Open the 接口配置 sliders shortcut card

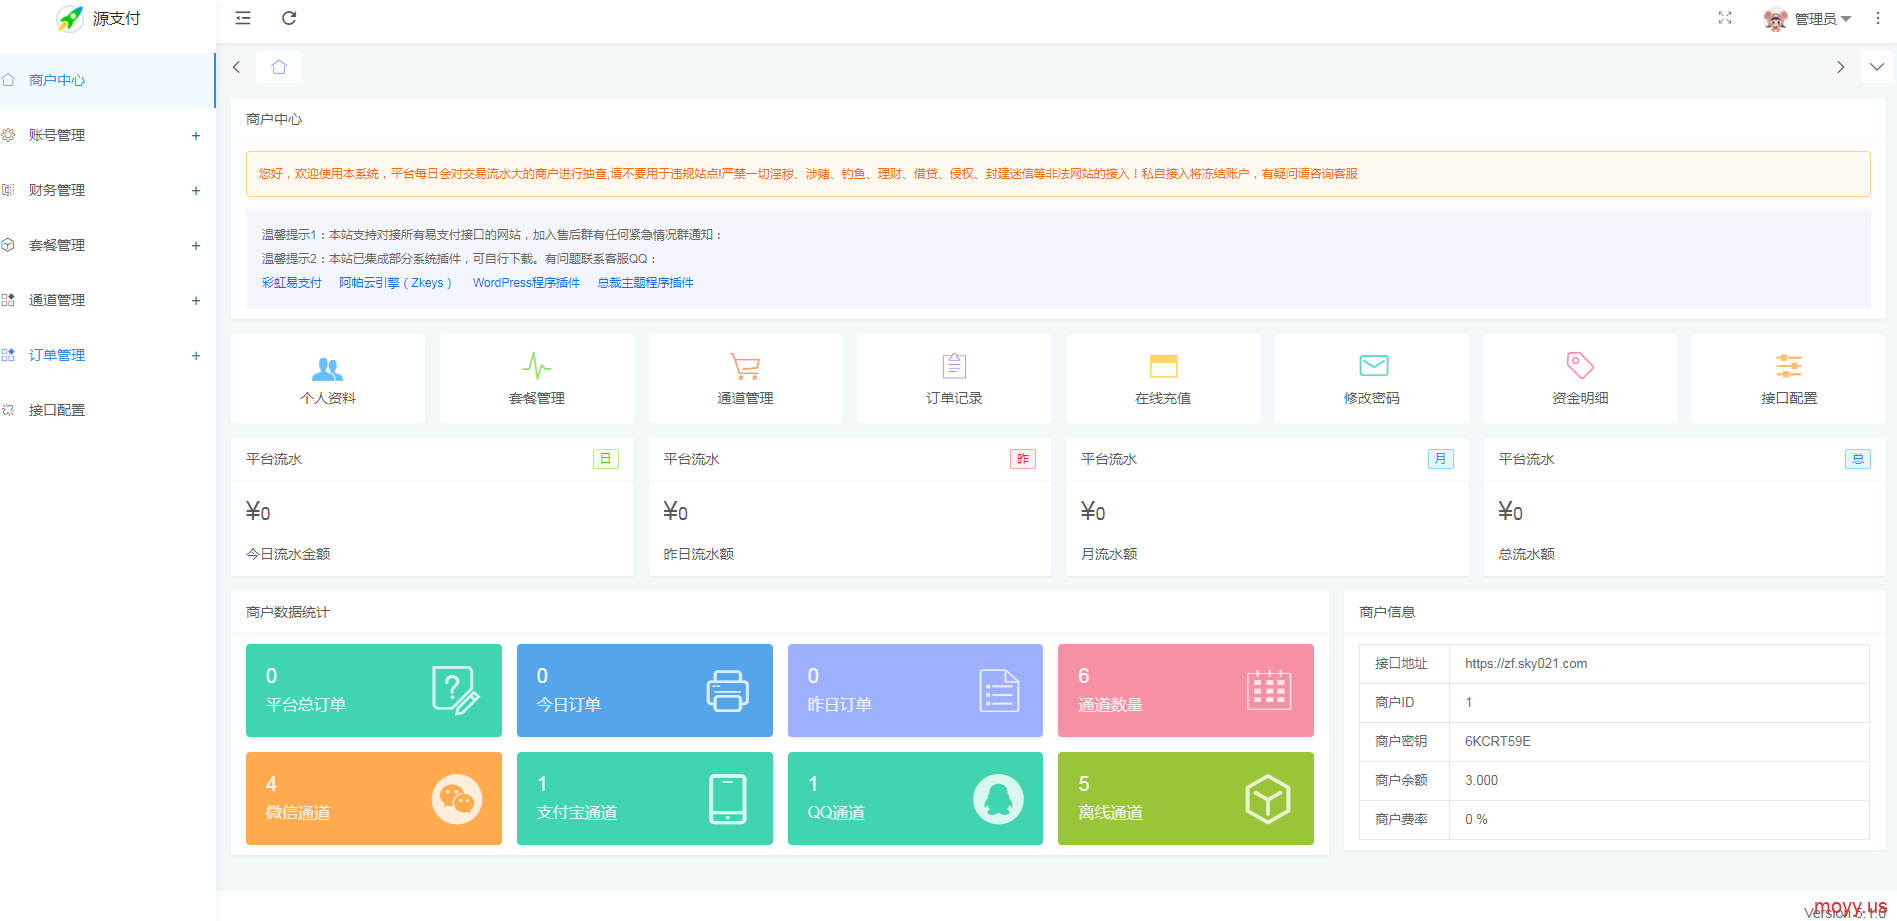click(1789, 379)
